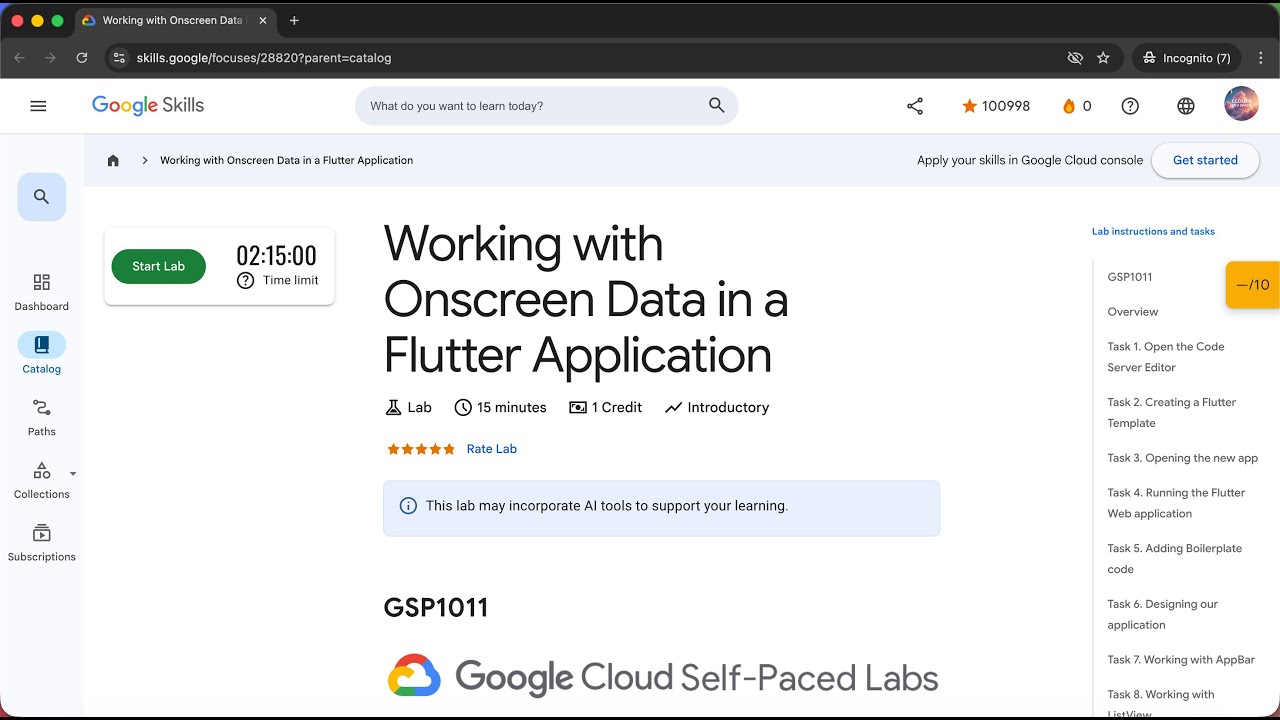Image resolution: width=1280 pixels, height=720 pixels.
Task: Open Collections in the sidebar
Action: coord(42,480)
